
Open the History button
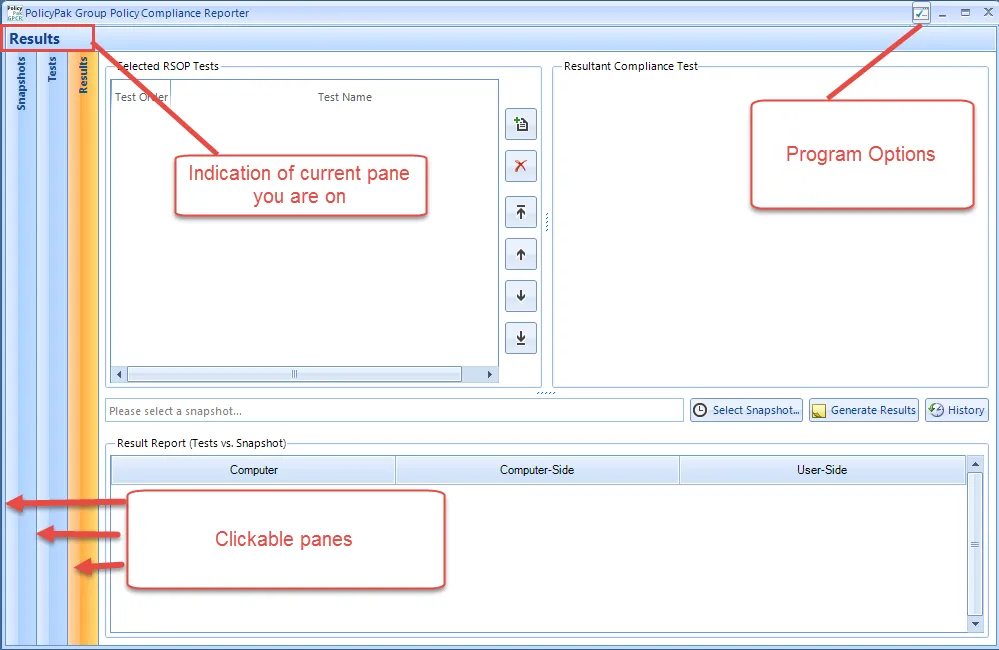click(x=956, y=410)
